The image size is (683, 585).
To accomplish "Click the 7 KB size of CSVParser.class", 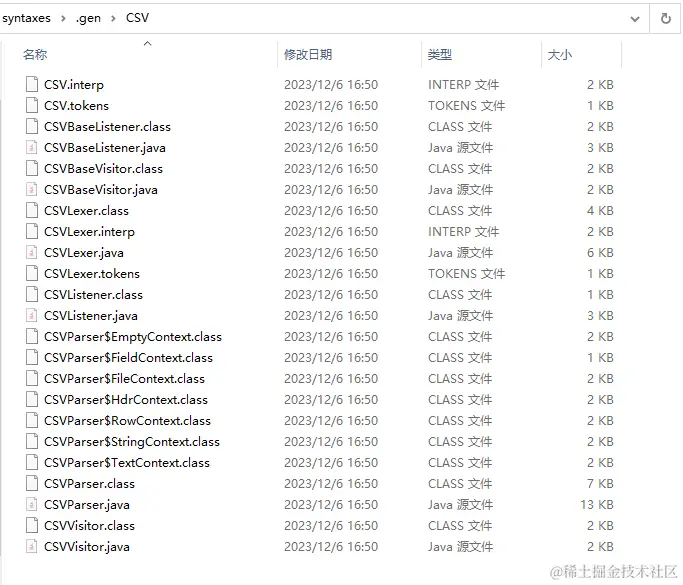I will (x=600, y=484).
